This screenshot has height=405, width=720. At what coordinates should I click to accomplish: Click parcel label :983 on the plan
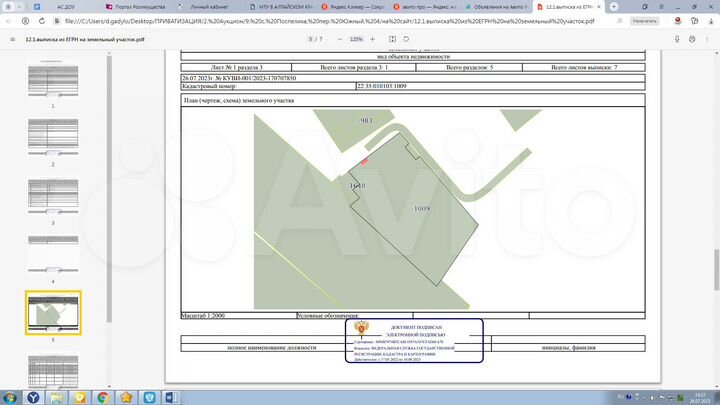pos(366,121)
